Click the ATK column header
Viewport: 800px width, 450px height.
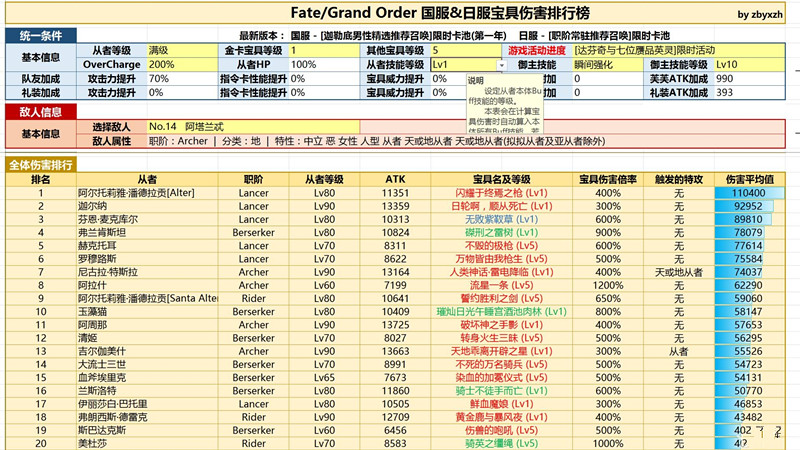(395, 180)
